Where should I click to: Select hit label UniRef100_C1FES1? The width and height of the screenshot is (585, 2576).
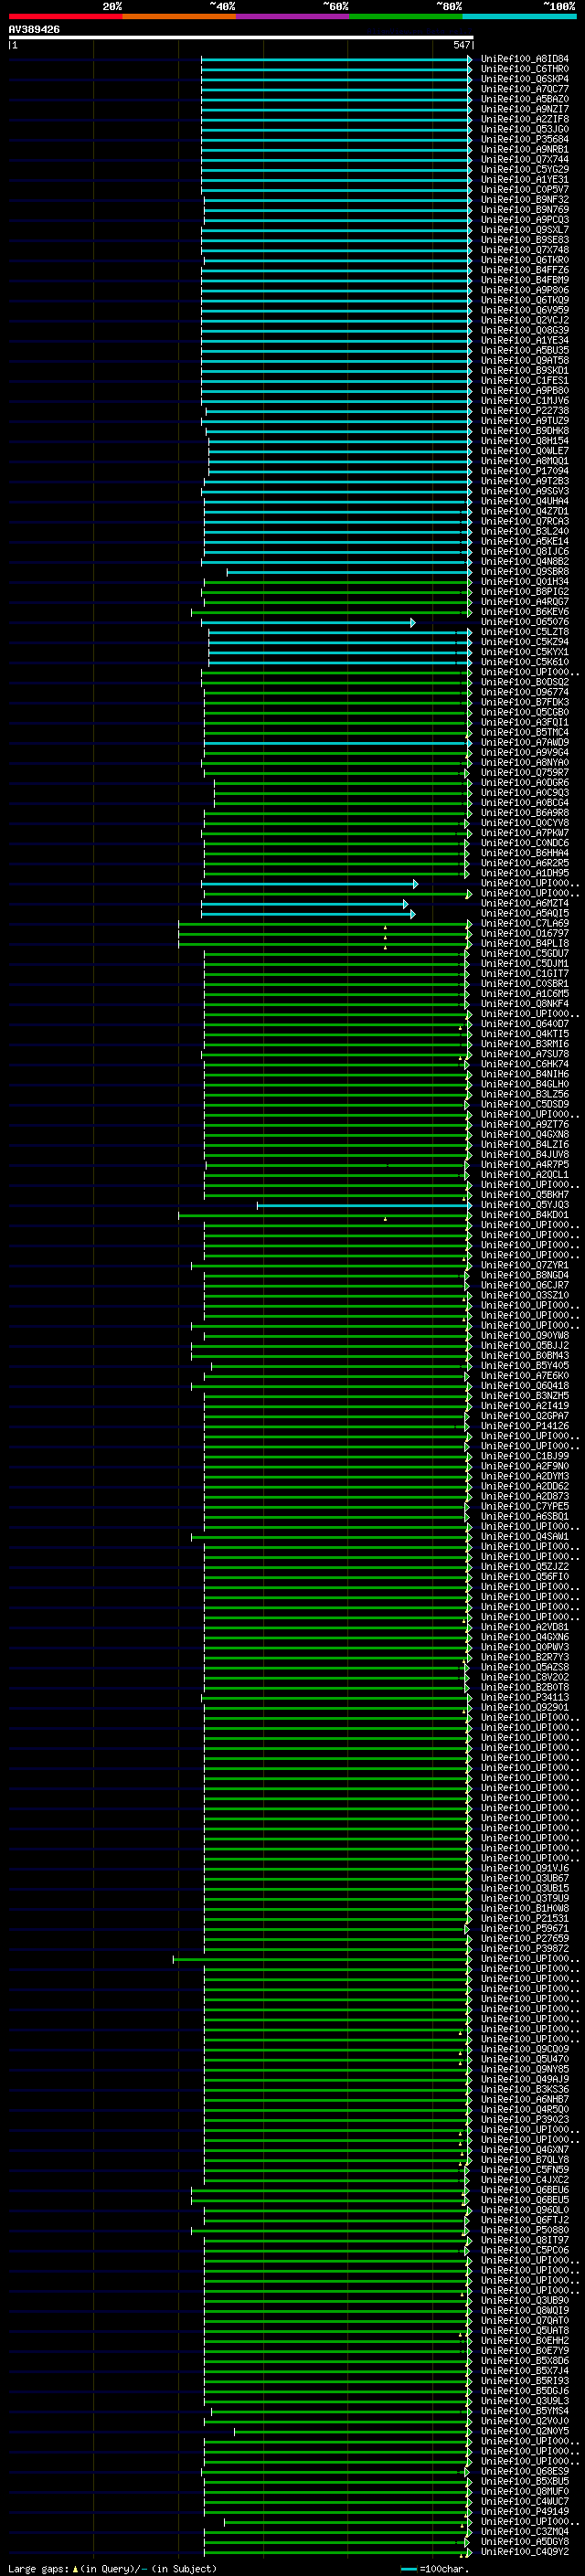tap(524, 381)
